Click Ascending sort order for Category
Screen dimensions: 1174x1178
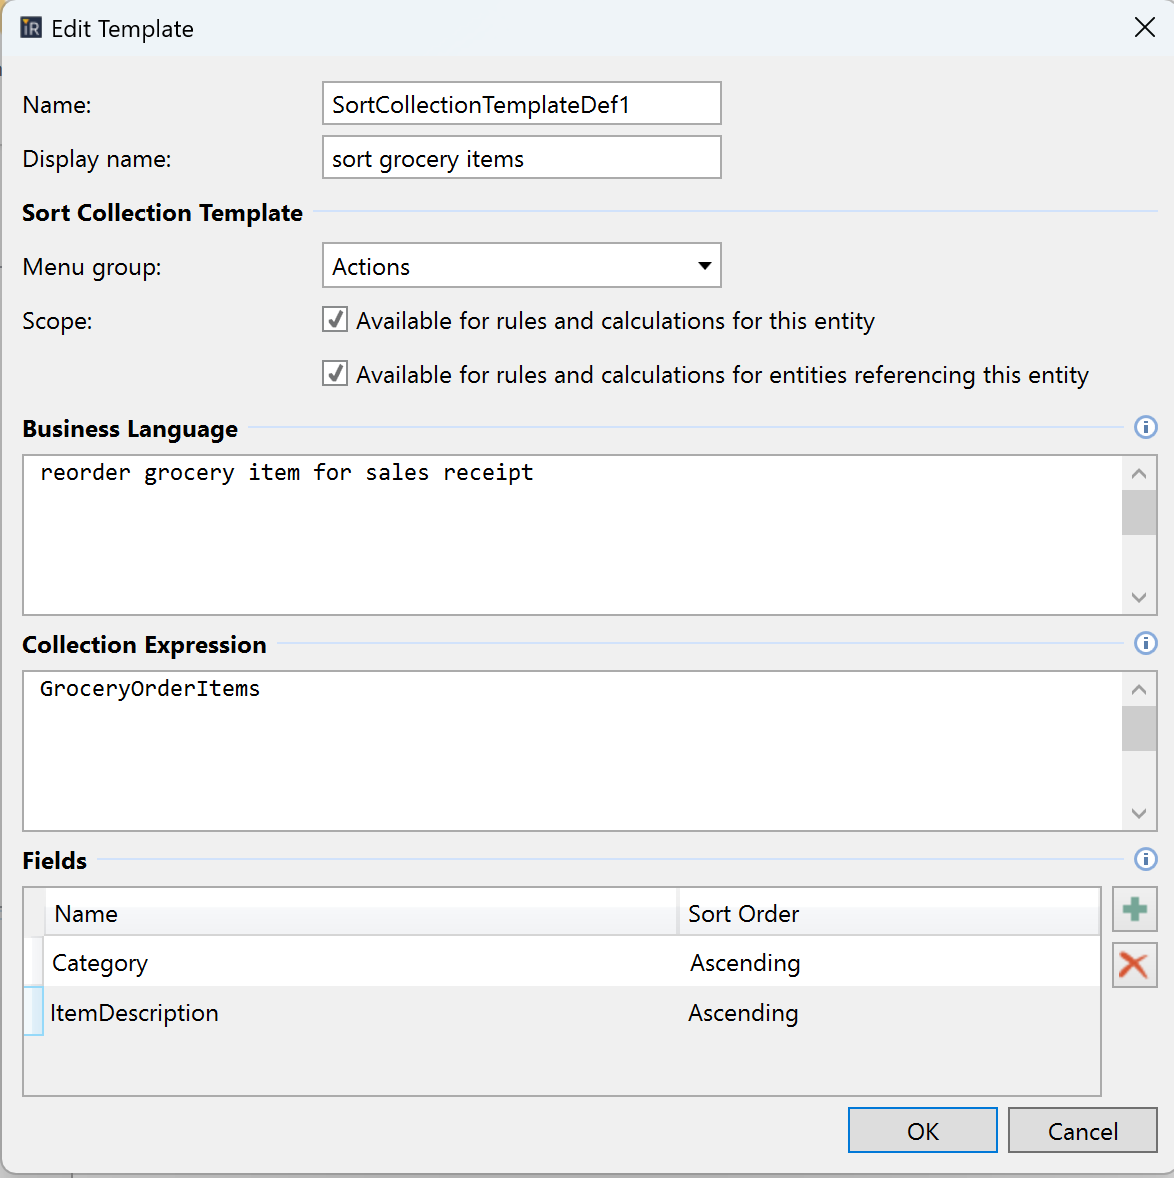coord(745,963)
